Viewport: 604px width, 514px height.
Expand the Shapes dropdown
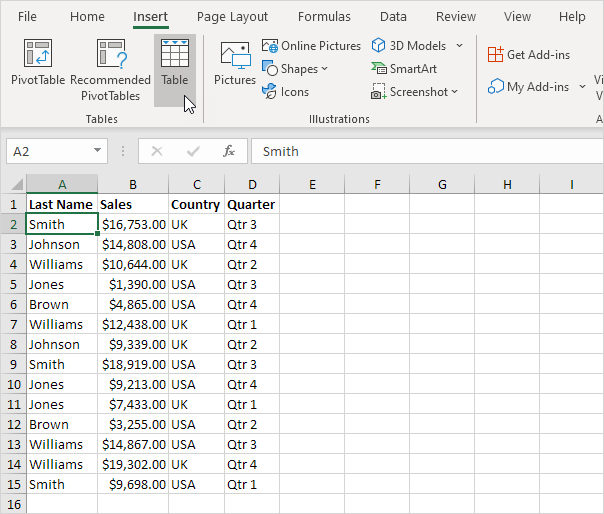pyautogui.click(x=296, y=69)
